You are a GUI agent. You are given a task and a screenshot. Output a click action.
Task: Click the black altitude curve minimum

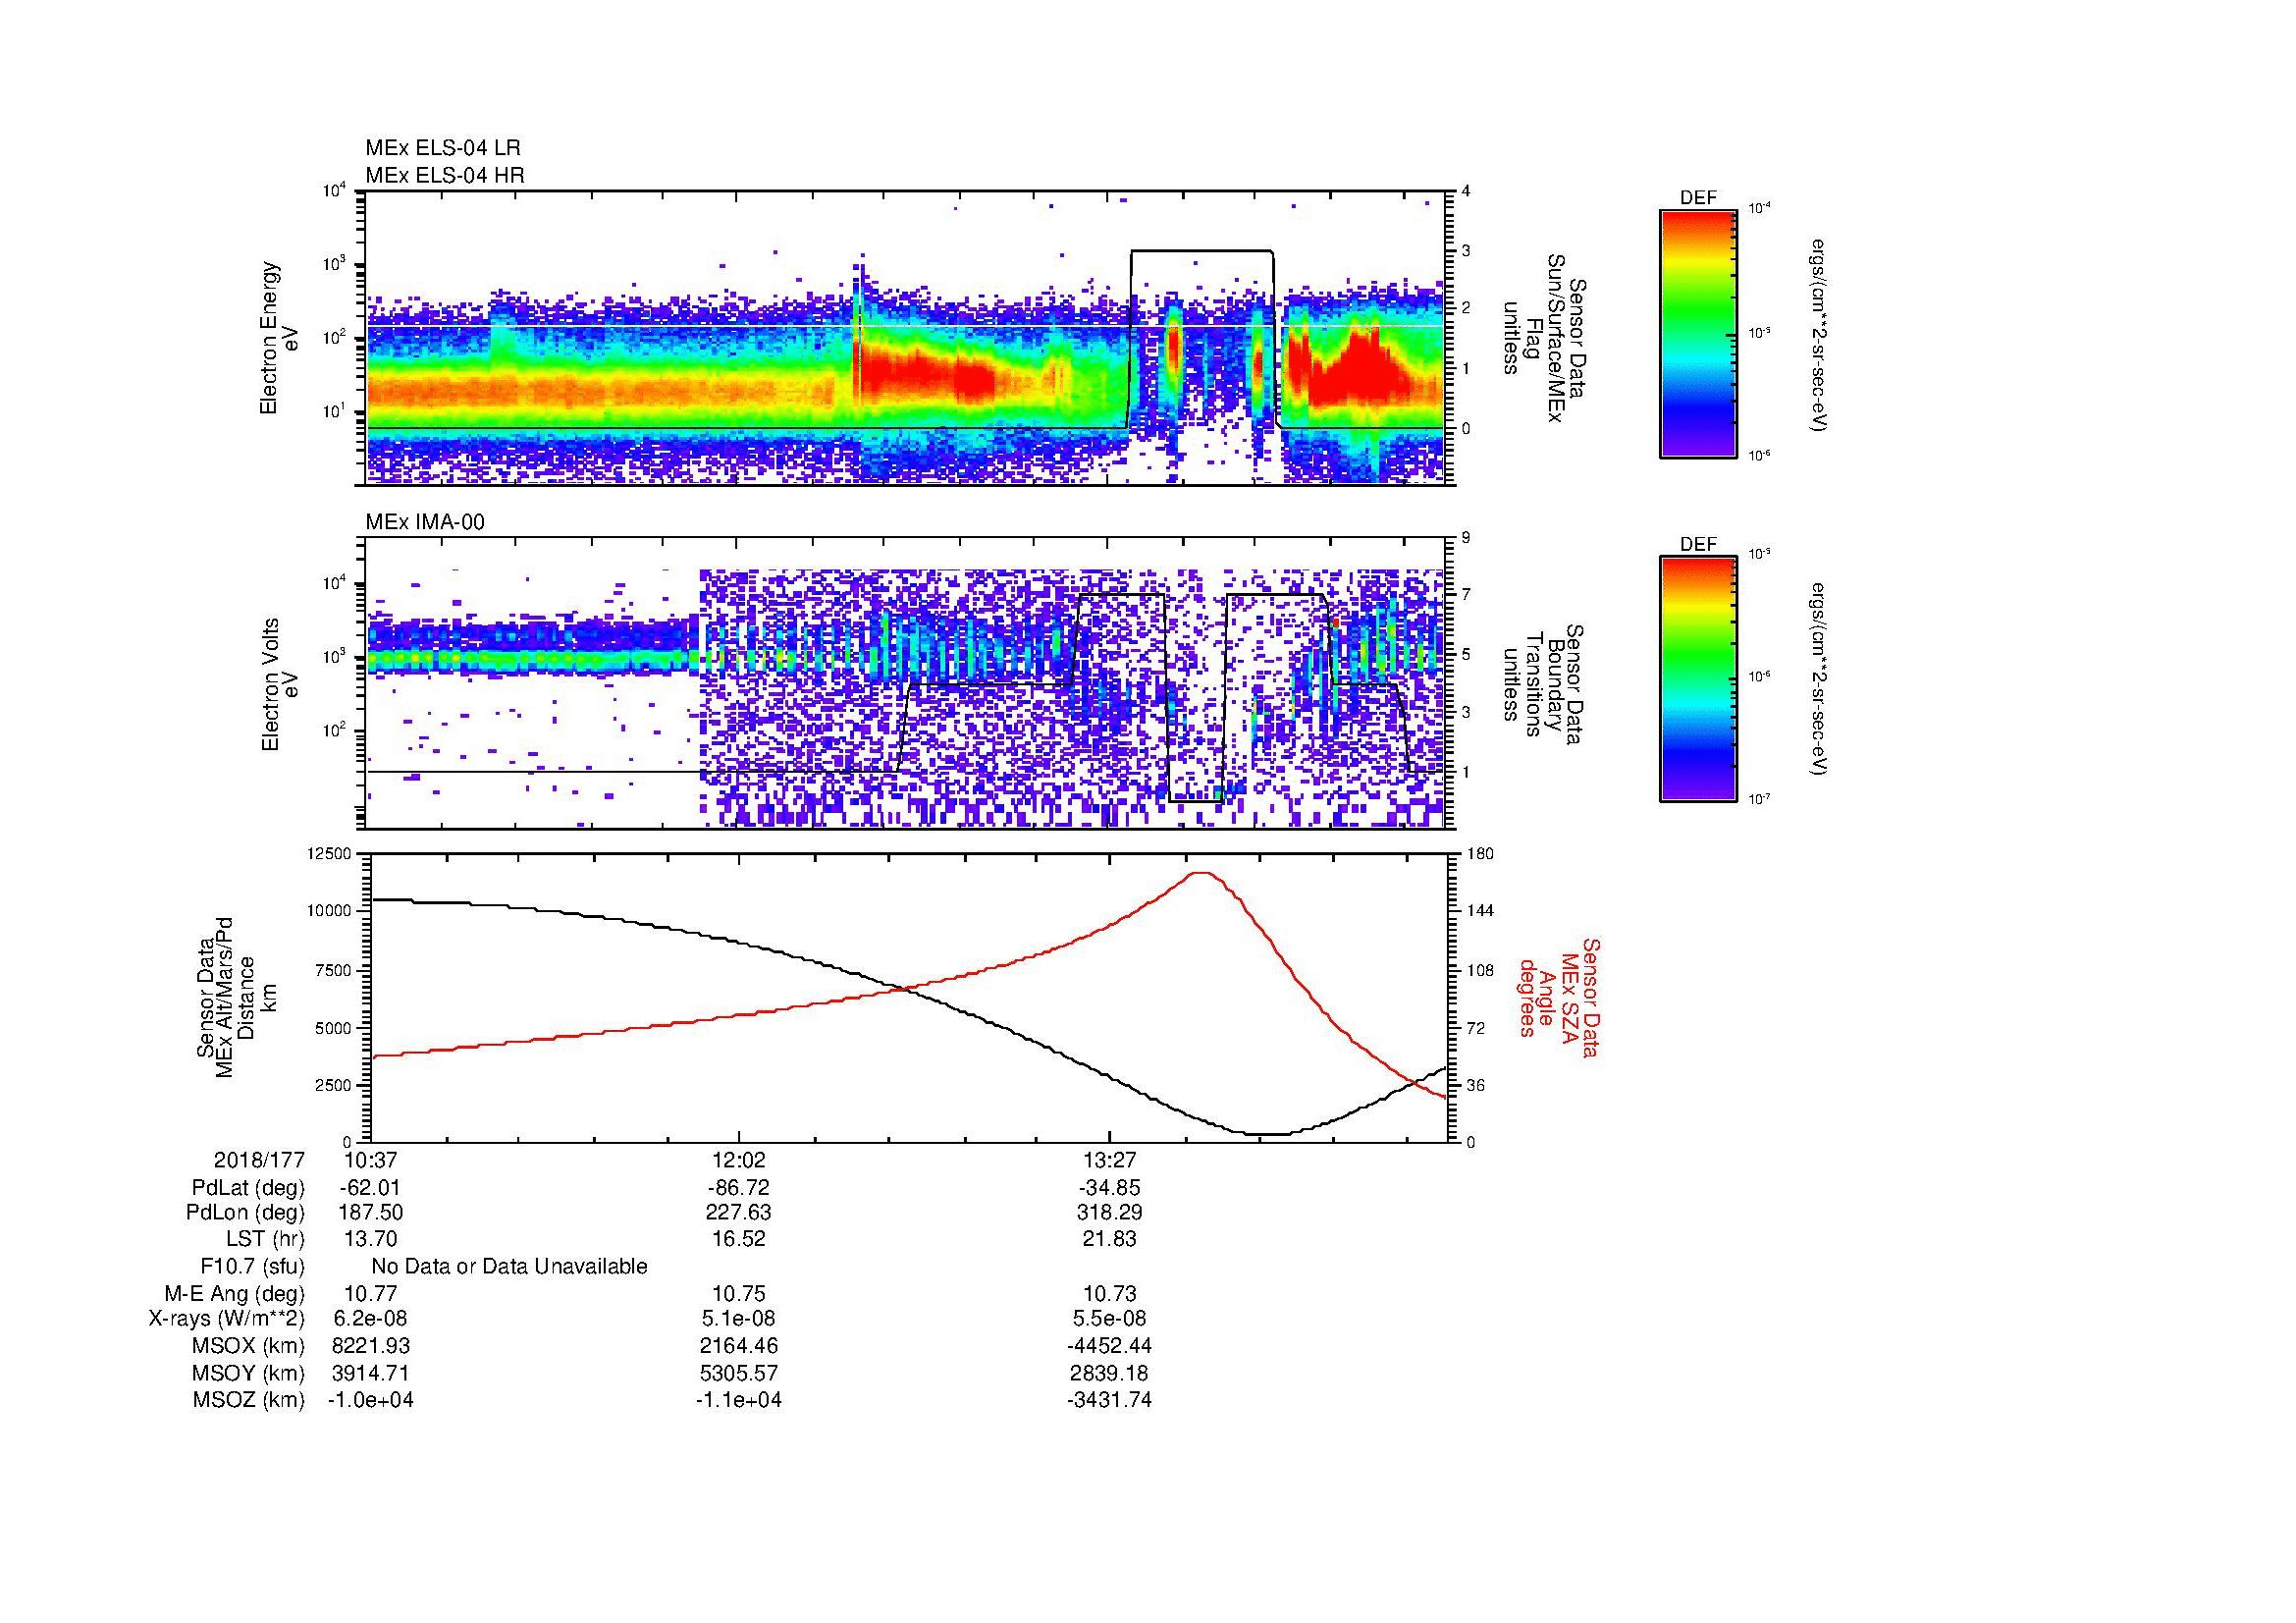point(1267,1134)
